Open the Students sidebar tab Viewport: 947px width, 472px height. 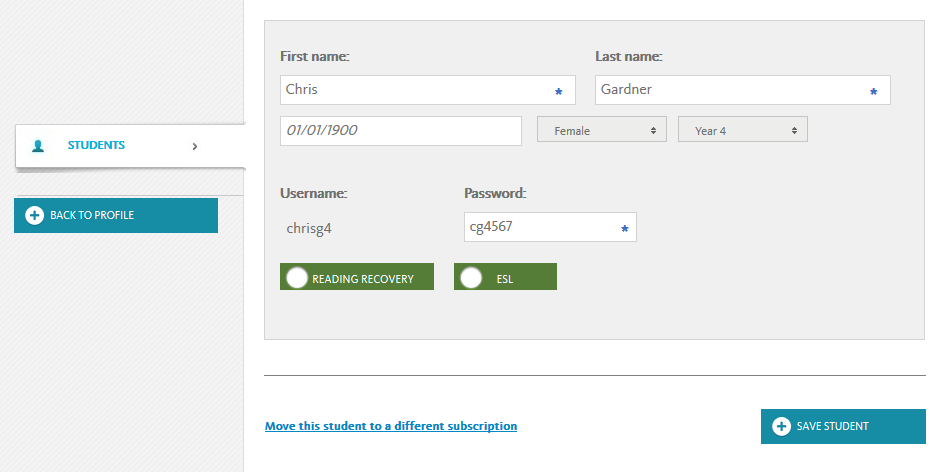130,145
